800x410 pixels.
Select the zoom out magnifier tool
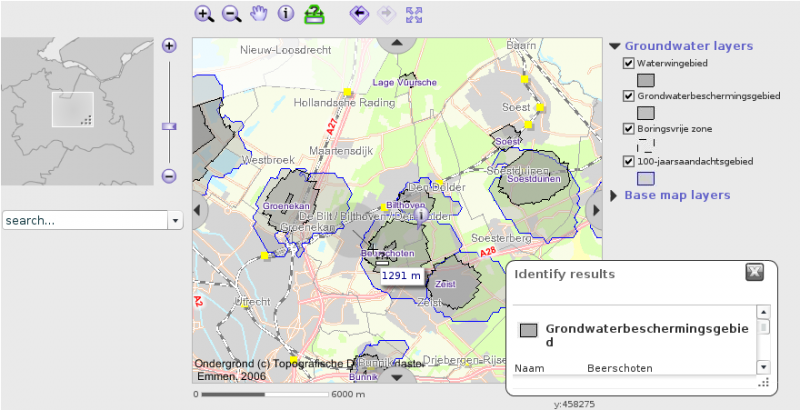click(x=231, y=14)
